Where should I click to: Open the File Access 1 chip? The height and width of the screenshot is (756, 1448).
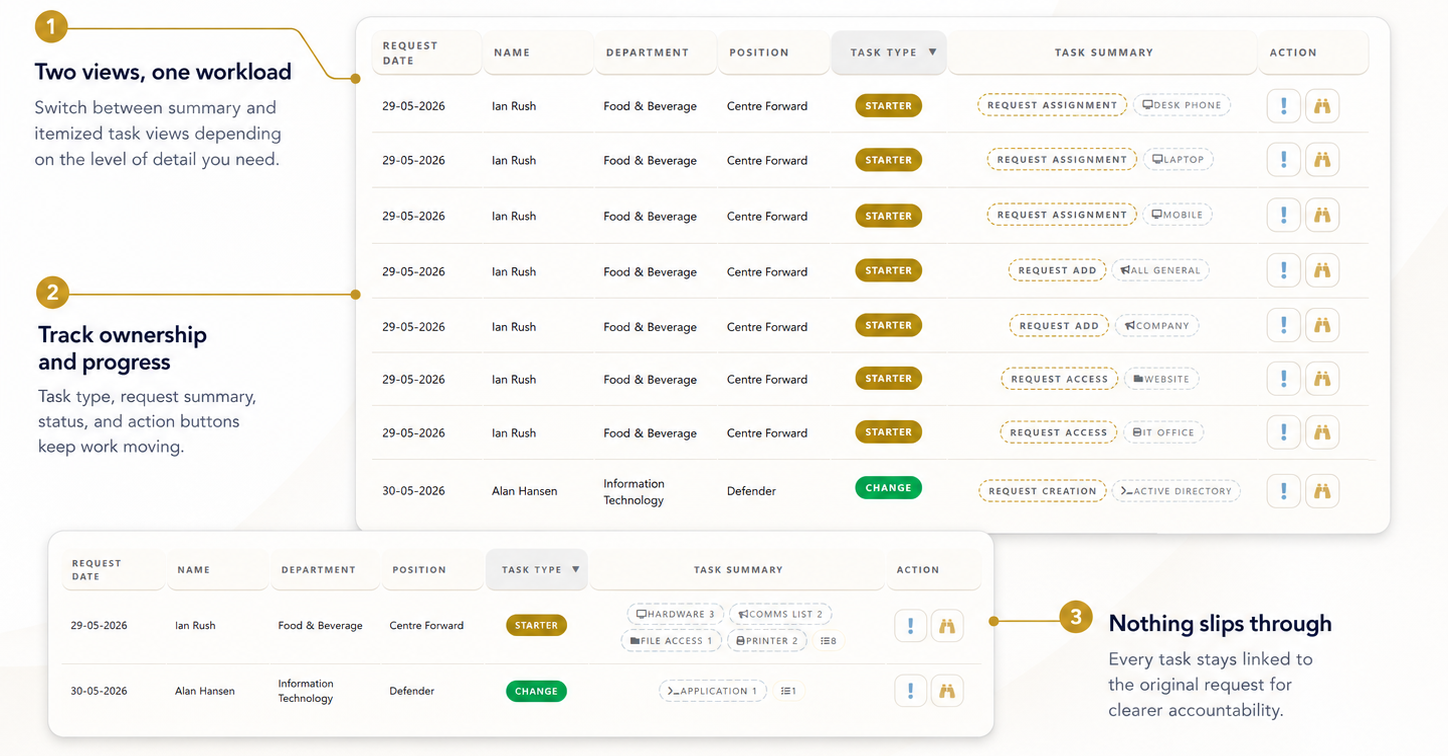(671, 641)
